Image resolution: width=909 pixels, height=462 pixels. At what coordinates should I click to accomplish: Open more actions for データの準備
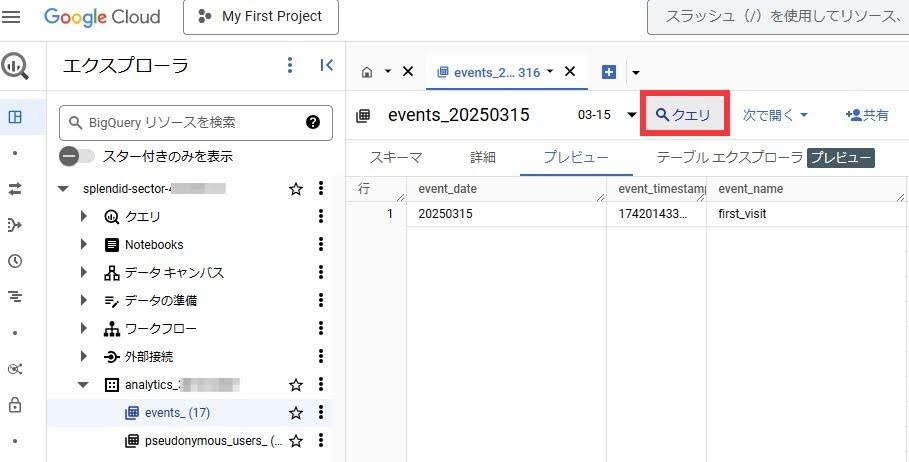pyautogui.click(x=321, y=300)
